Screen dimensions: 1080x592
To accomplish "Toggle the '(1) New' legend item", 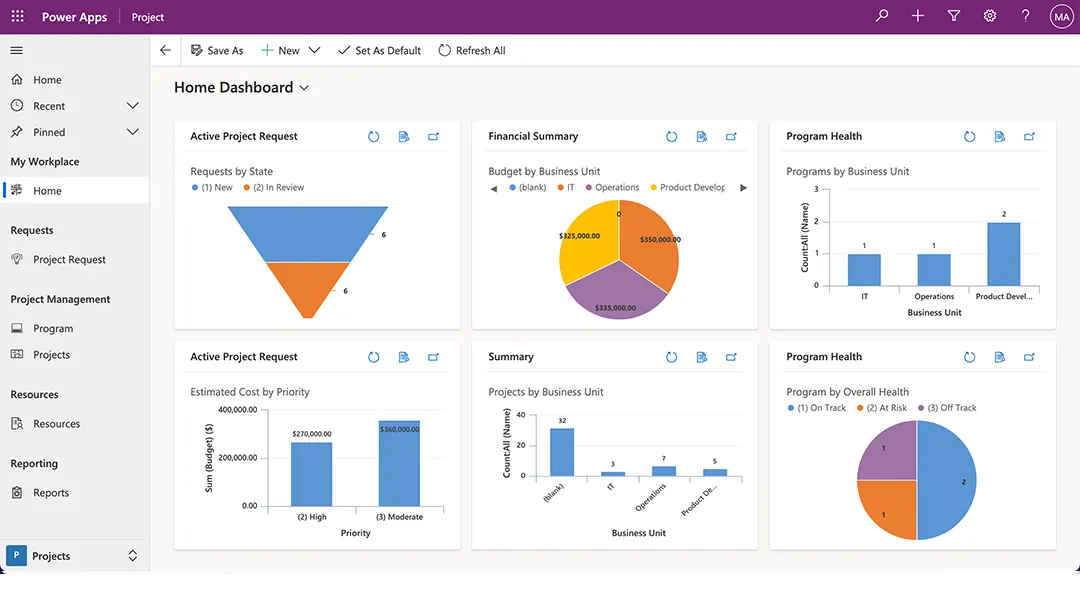I will [214, 187].
